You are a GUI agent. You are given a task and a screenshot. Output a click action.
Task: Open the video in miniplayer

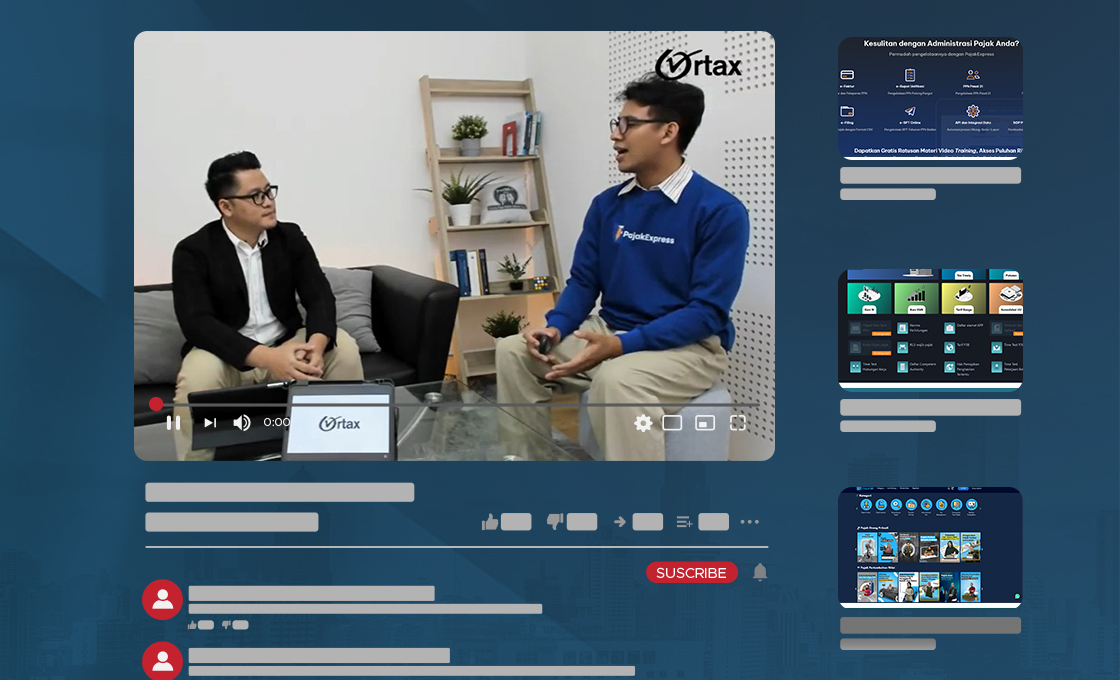[x=705, y=422]
